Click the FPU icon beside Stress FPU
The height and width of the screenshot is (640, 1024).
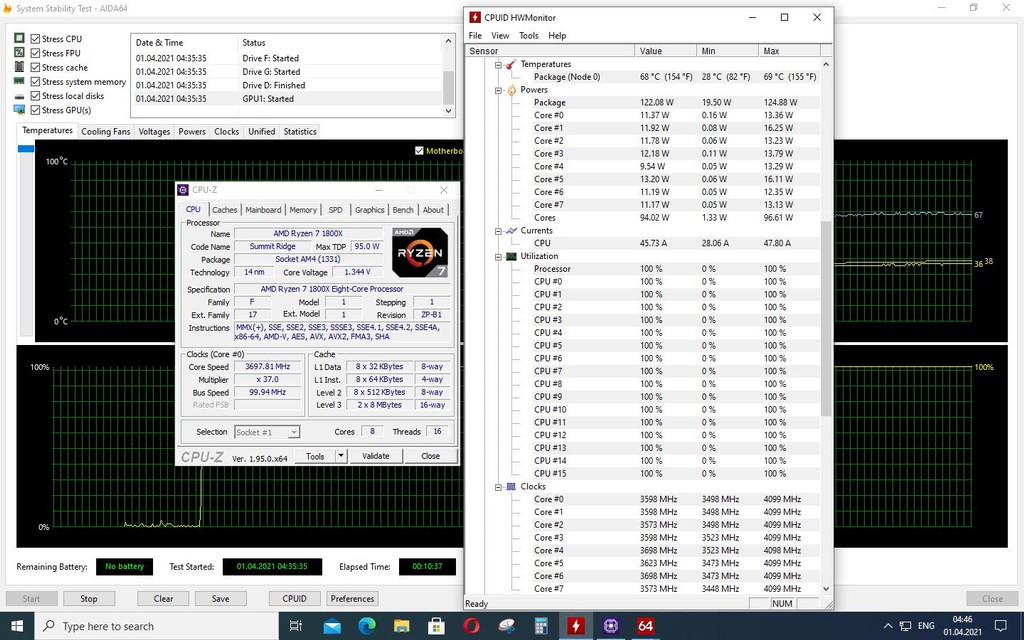[x=19, y=53]
